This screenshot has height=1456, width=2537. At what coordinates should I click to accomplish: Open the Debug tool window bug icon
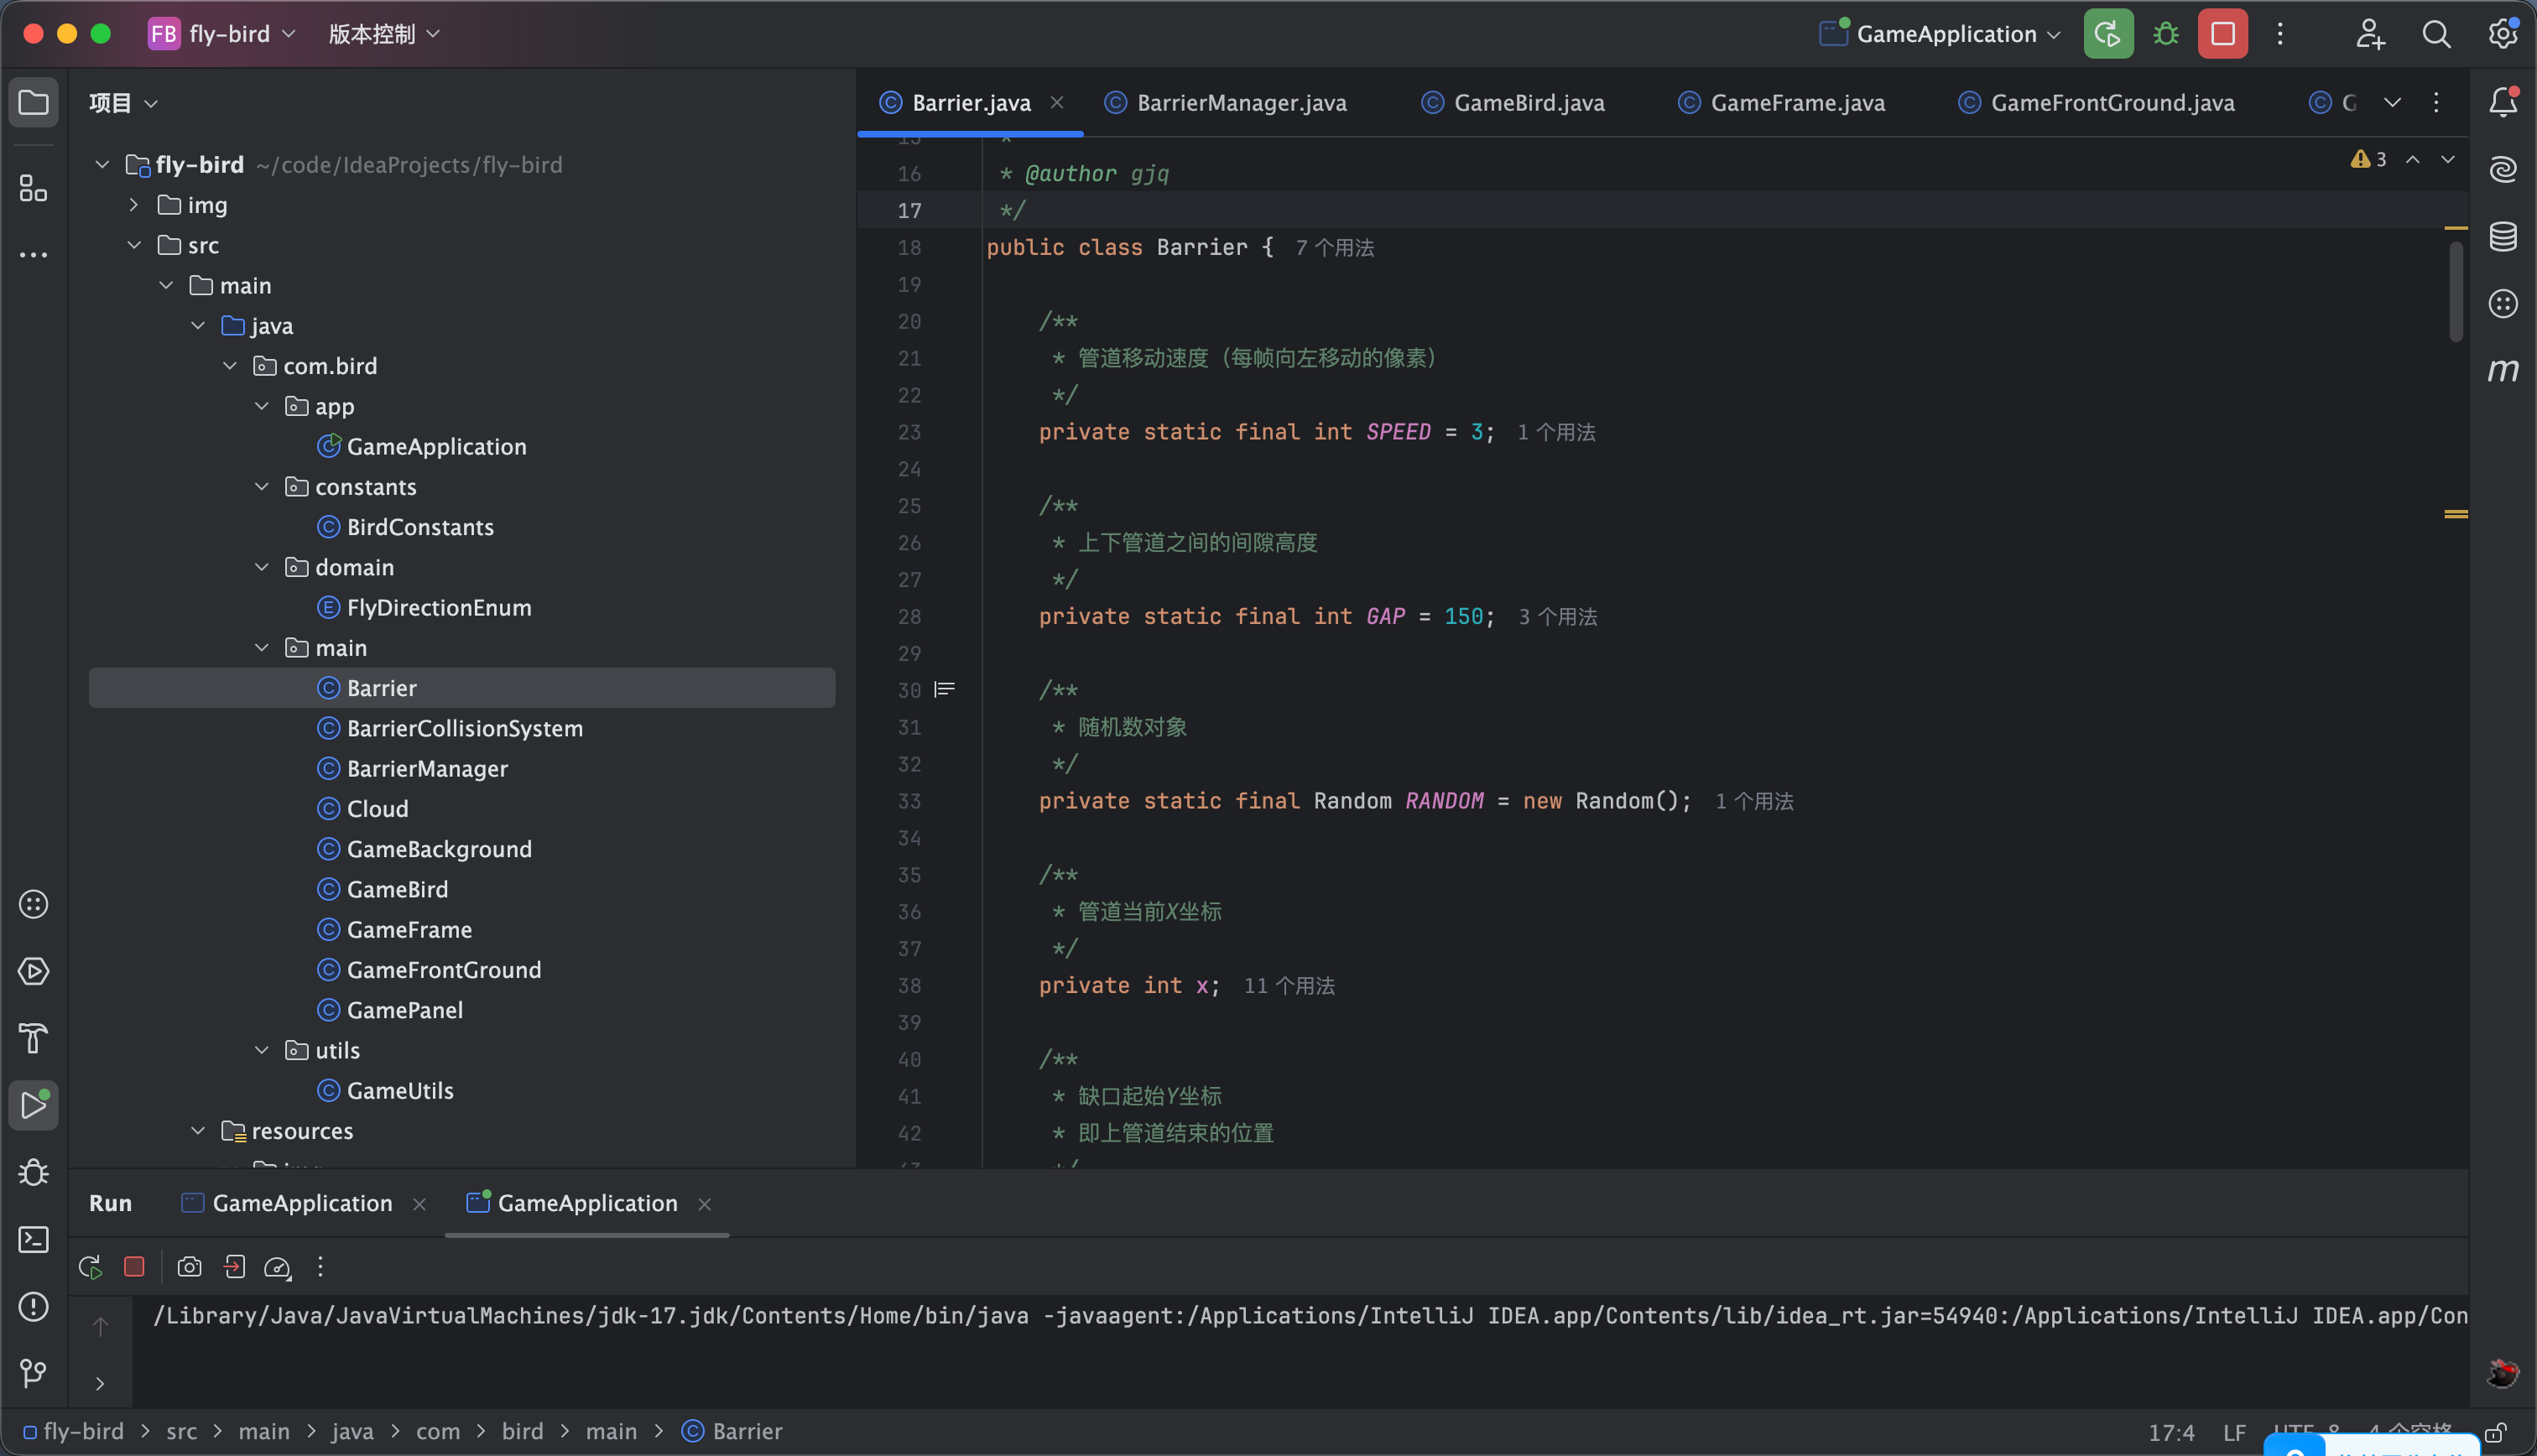tap(33, 1172)
